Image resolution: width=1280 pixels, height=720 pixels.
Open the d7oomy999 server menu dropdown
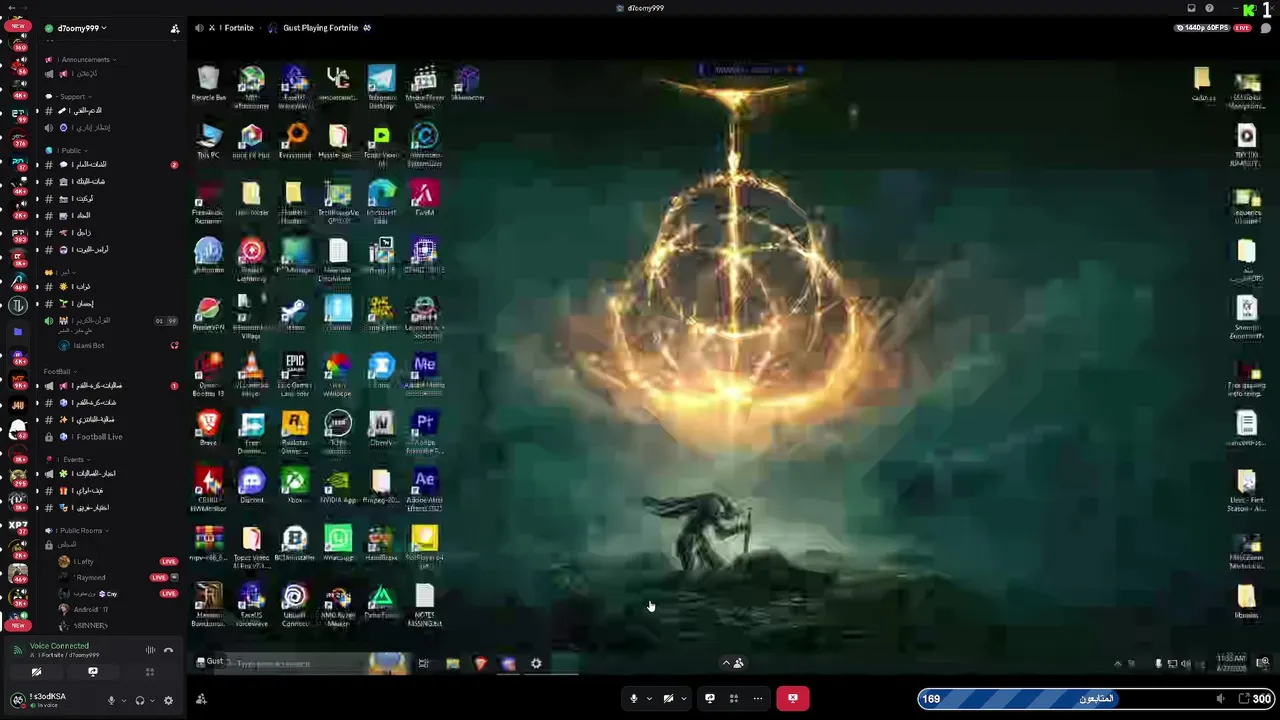point(82,28)
